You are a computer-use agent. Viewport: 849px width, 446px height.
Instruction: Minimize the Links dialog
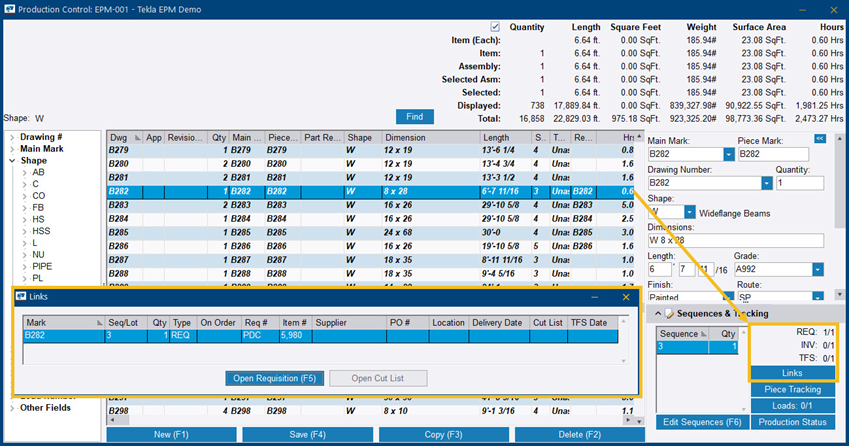(595, 297)
